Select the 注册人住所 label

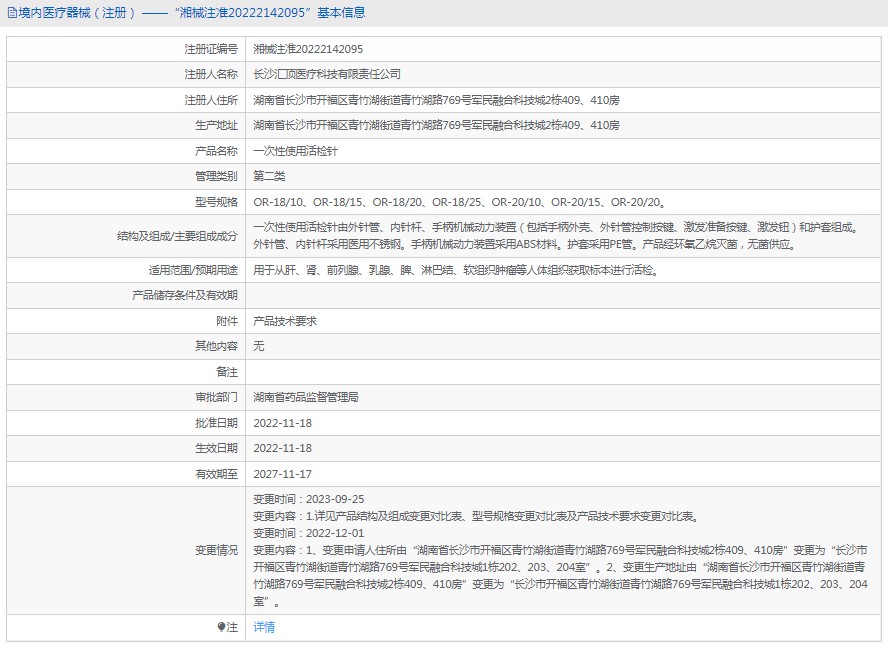coord(211,100)
